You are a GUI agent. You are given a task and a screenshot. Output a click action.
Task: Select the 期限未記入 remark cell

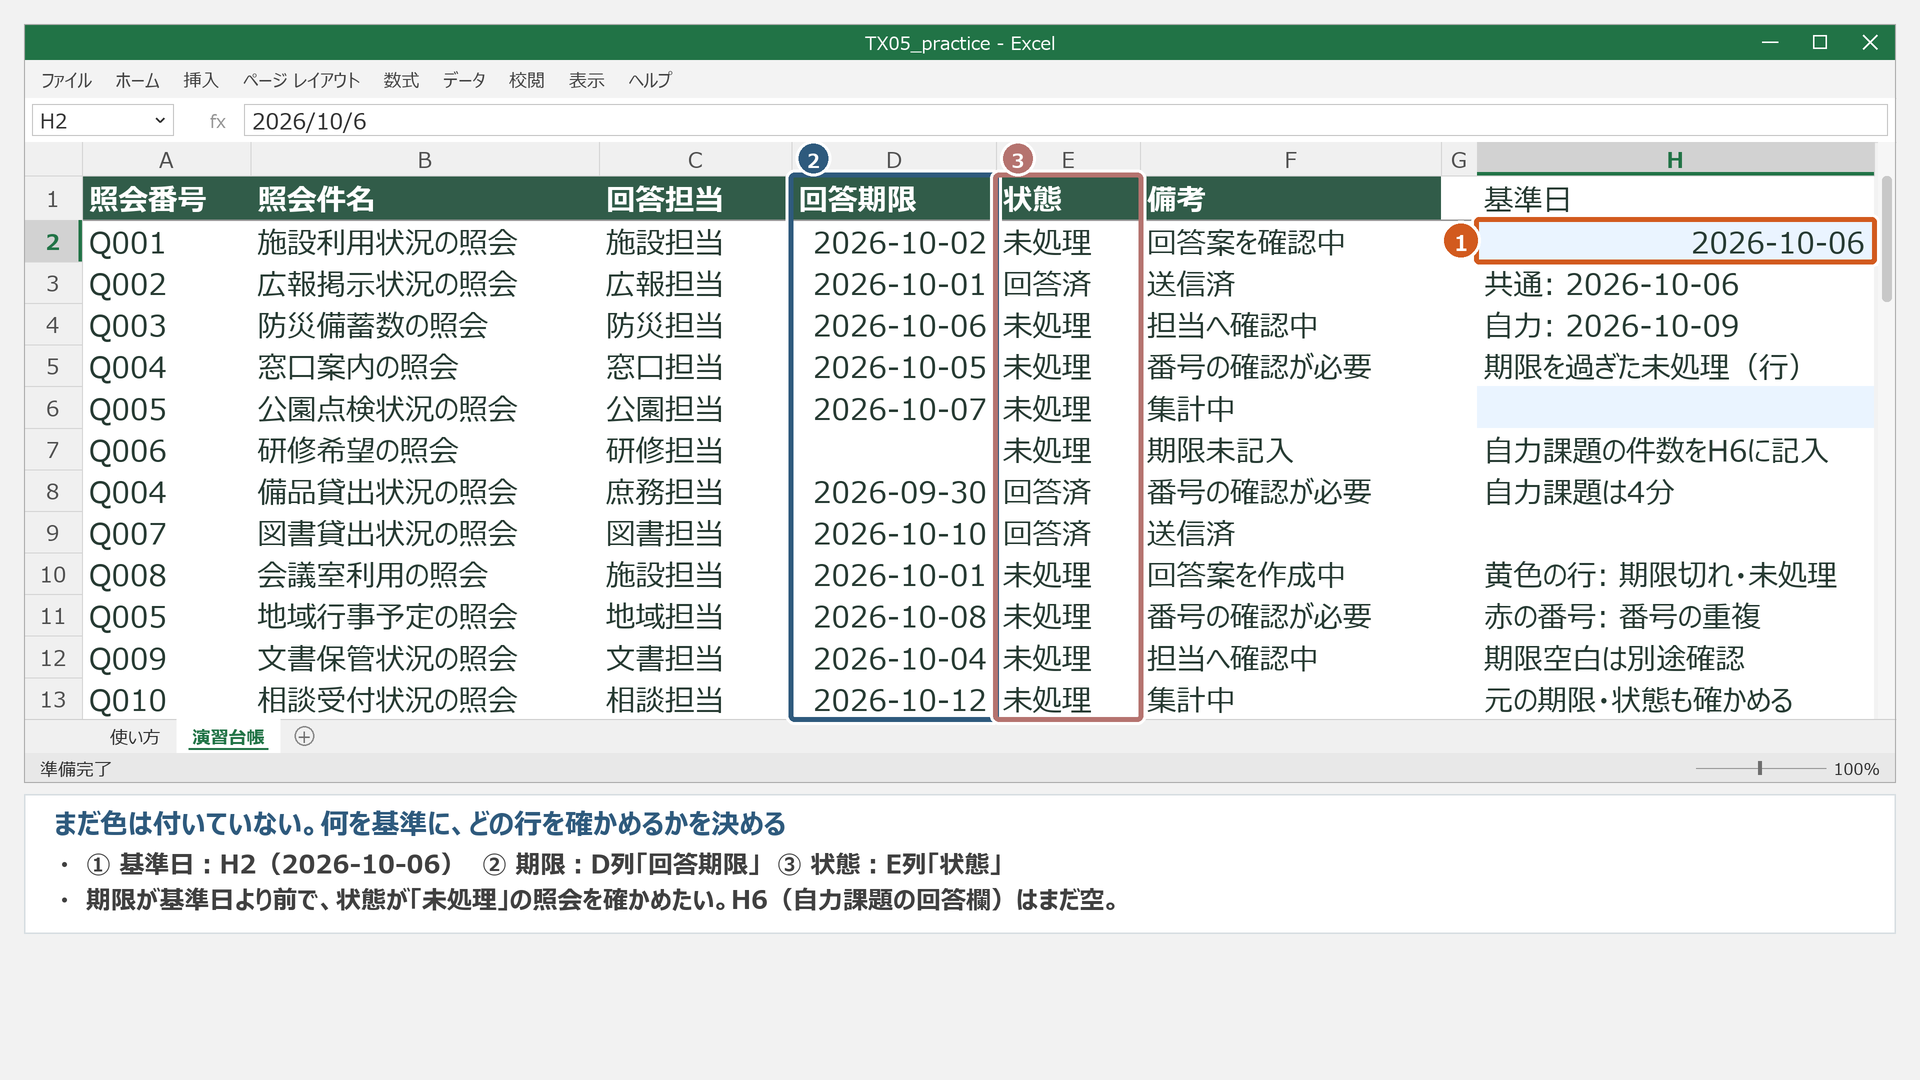click(x=1290, y=450)
